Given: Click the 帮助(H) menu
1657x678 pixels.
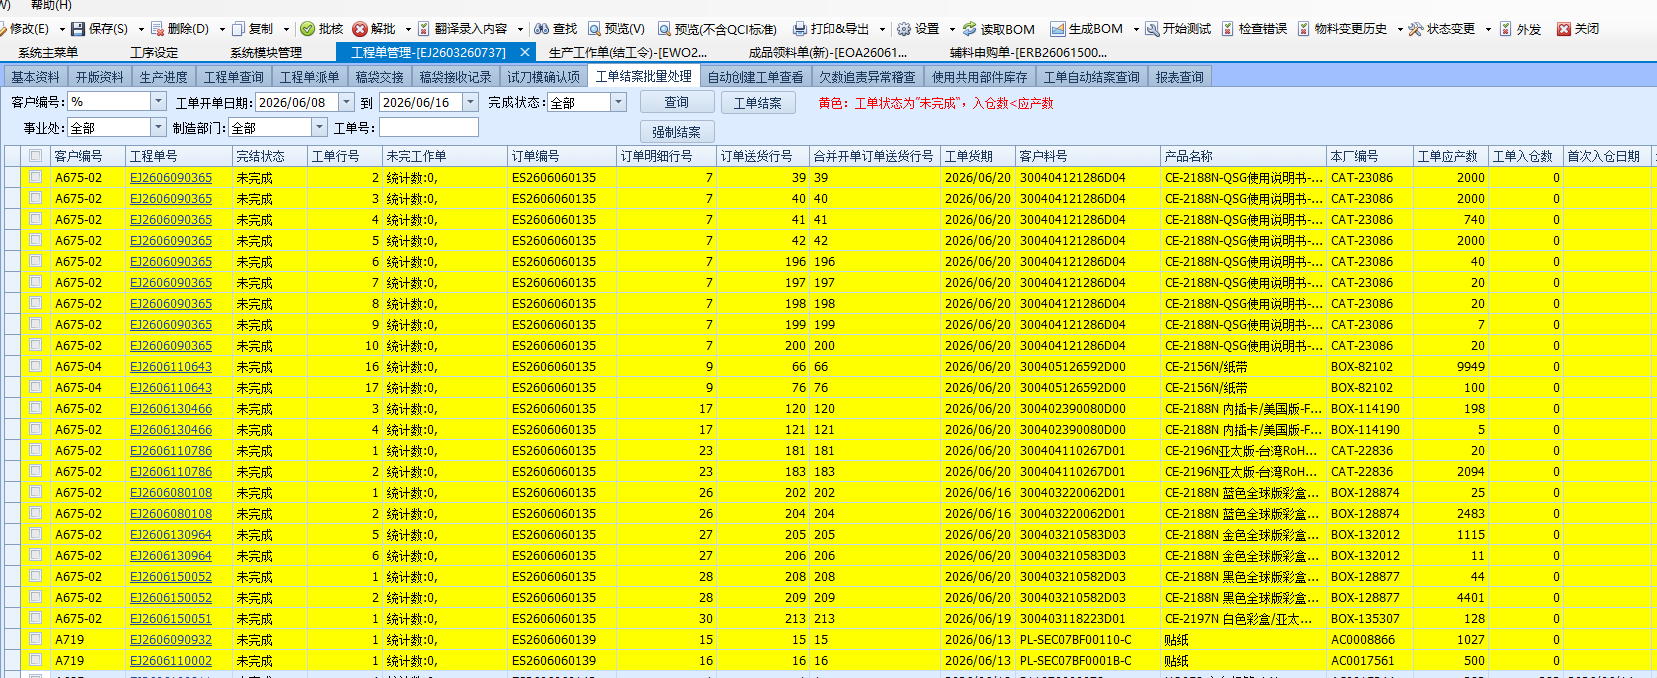Looking at the screenshot, I should [x=51, y=5].
